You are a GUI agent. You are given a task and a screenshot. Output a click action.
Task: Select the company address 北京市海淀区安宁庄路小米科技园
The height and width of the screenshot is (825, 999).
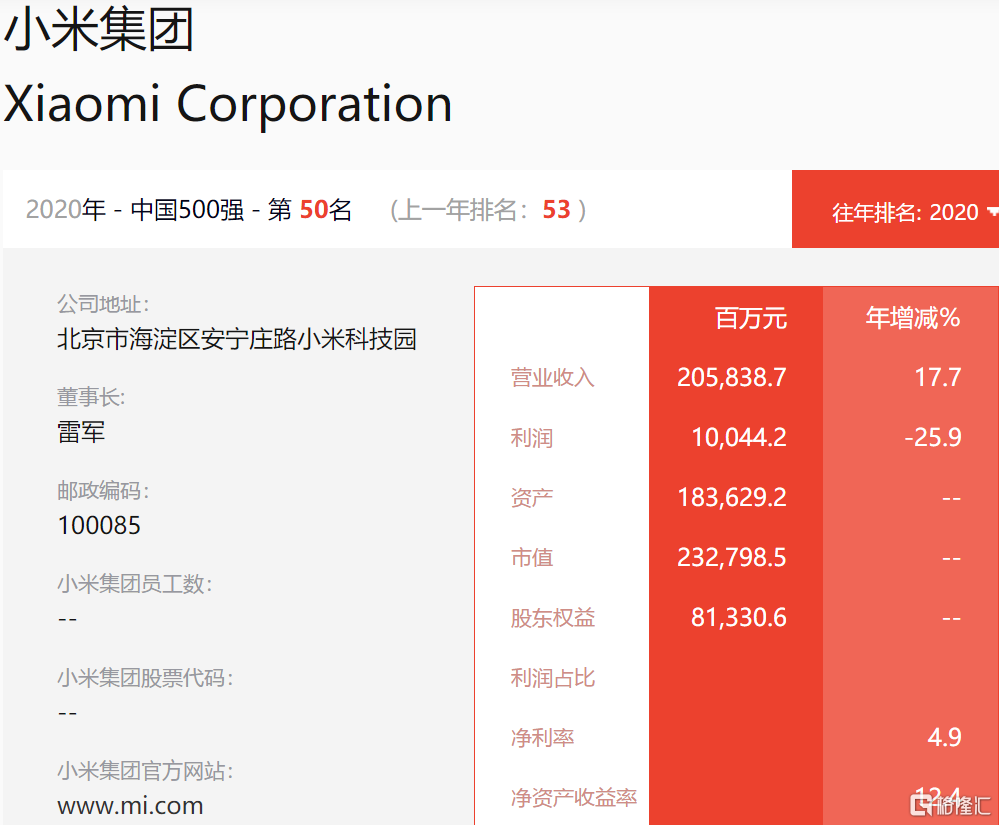(x=236, y=339)
